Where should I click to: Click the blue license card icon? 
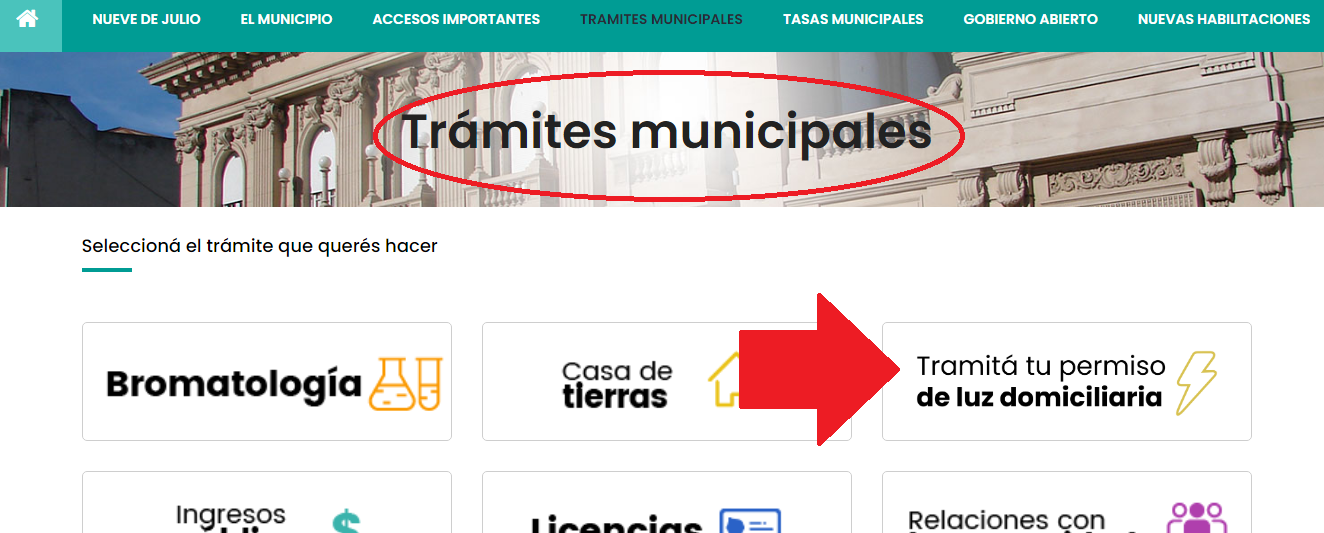[x=750, y=522]
